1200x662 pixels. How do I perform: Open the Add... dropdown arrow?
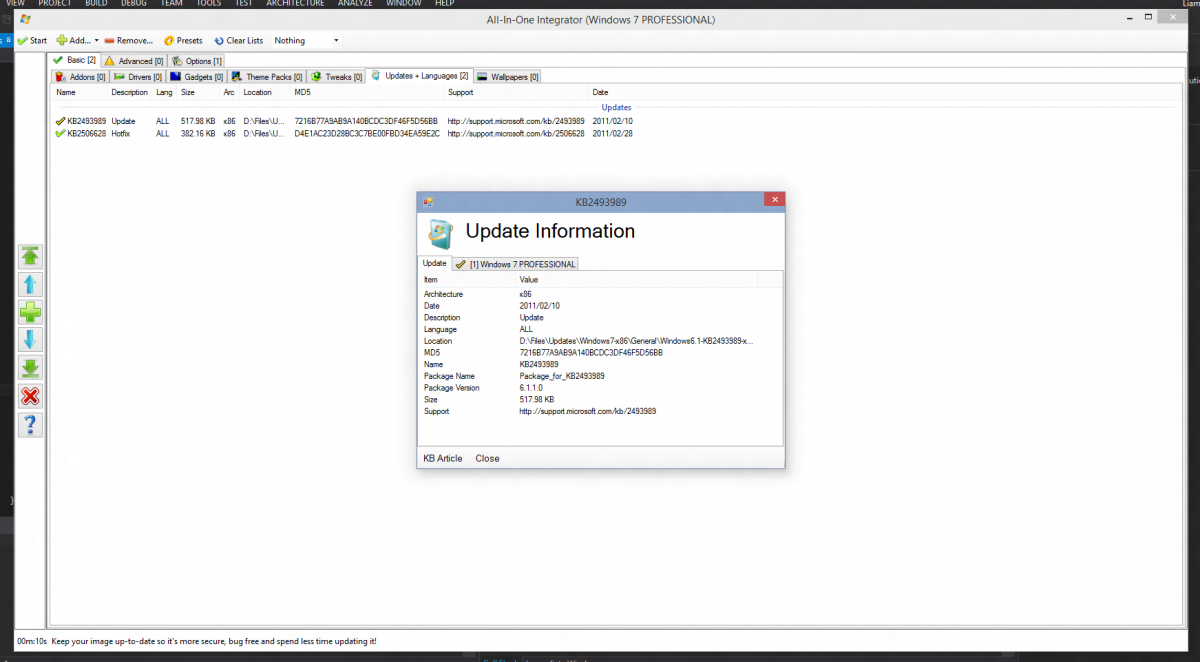point(97,41)
